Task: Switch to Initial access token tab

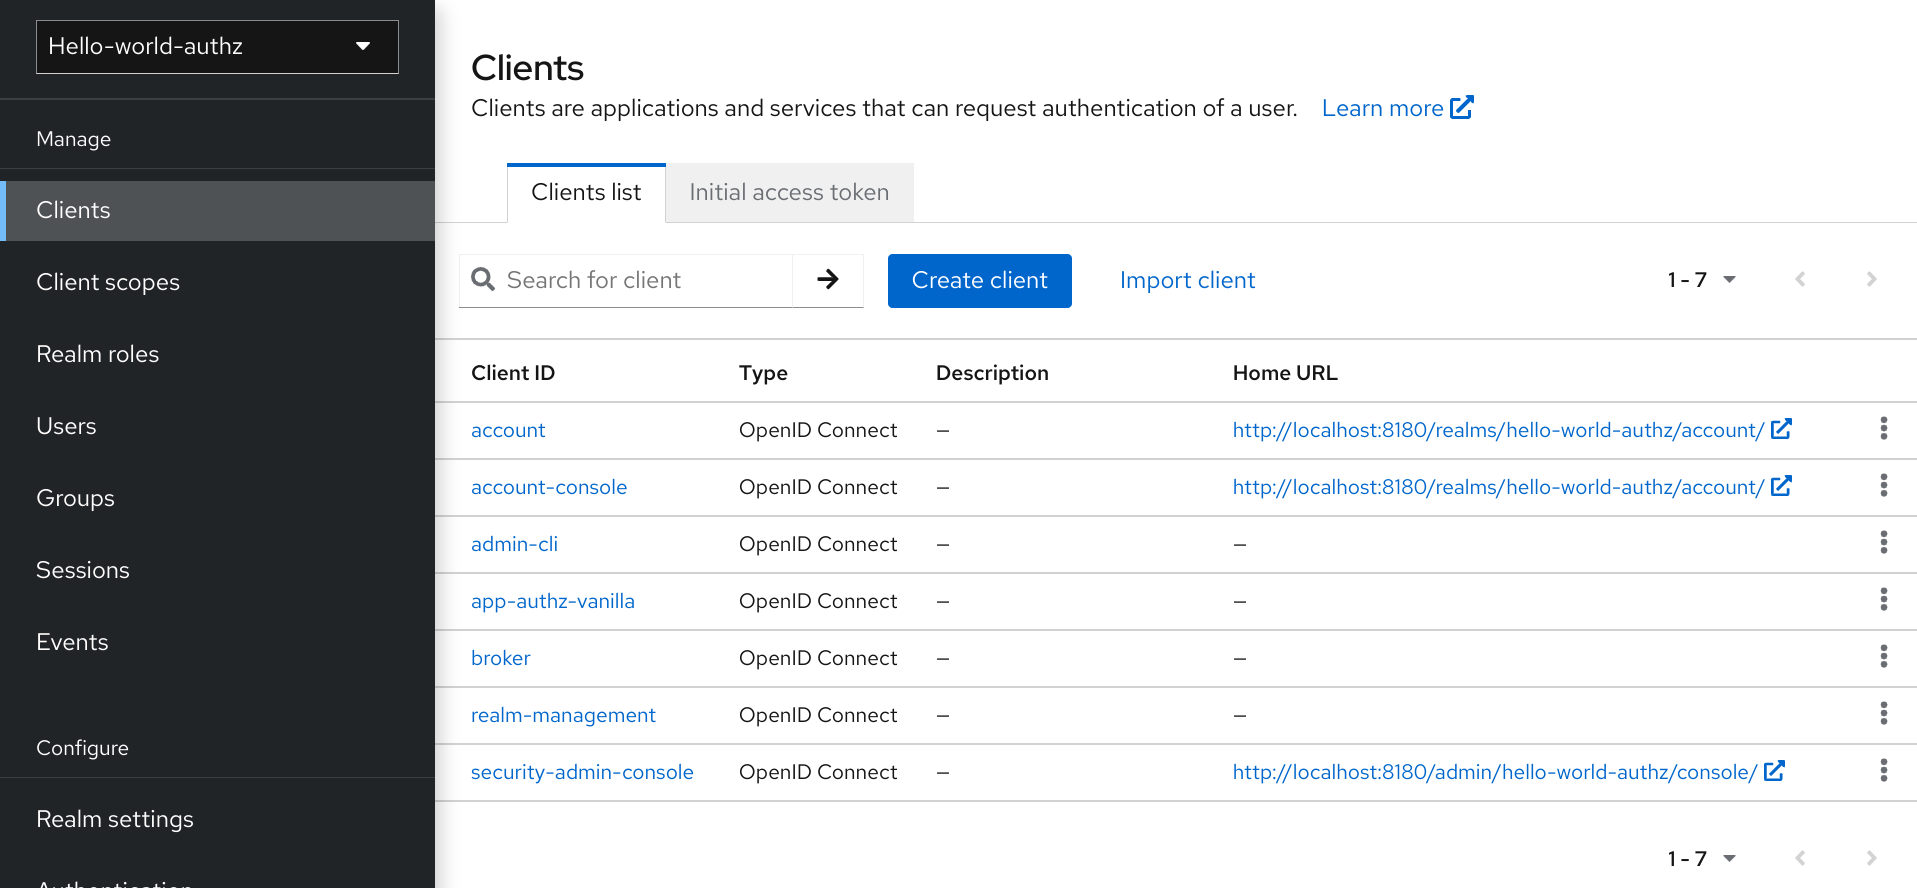Action: [788, 192]
